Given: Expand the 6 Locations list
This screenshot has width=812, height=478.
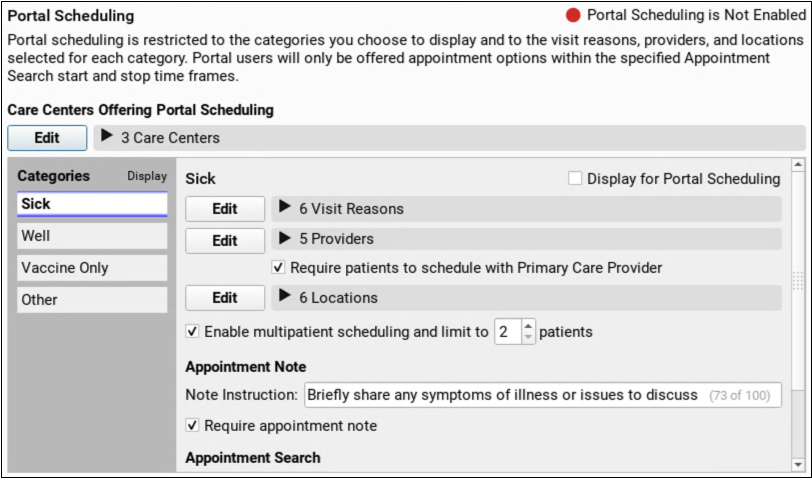Looking at the screenshot, I should (285, 297).
